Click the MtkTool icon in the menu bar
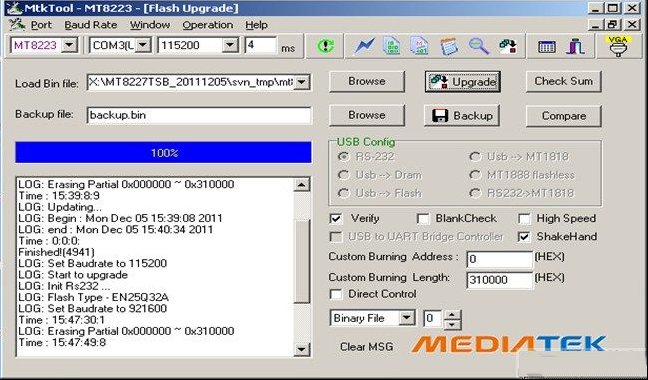Viewport: 648px width, 380px height. tap(17, 25)
